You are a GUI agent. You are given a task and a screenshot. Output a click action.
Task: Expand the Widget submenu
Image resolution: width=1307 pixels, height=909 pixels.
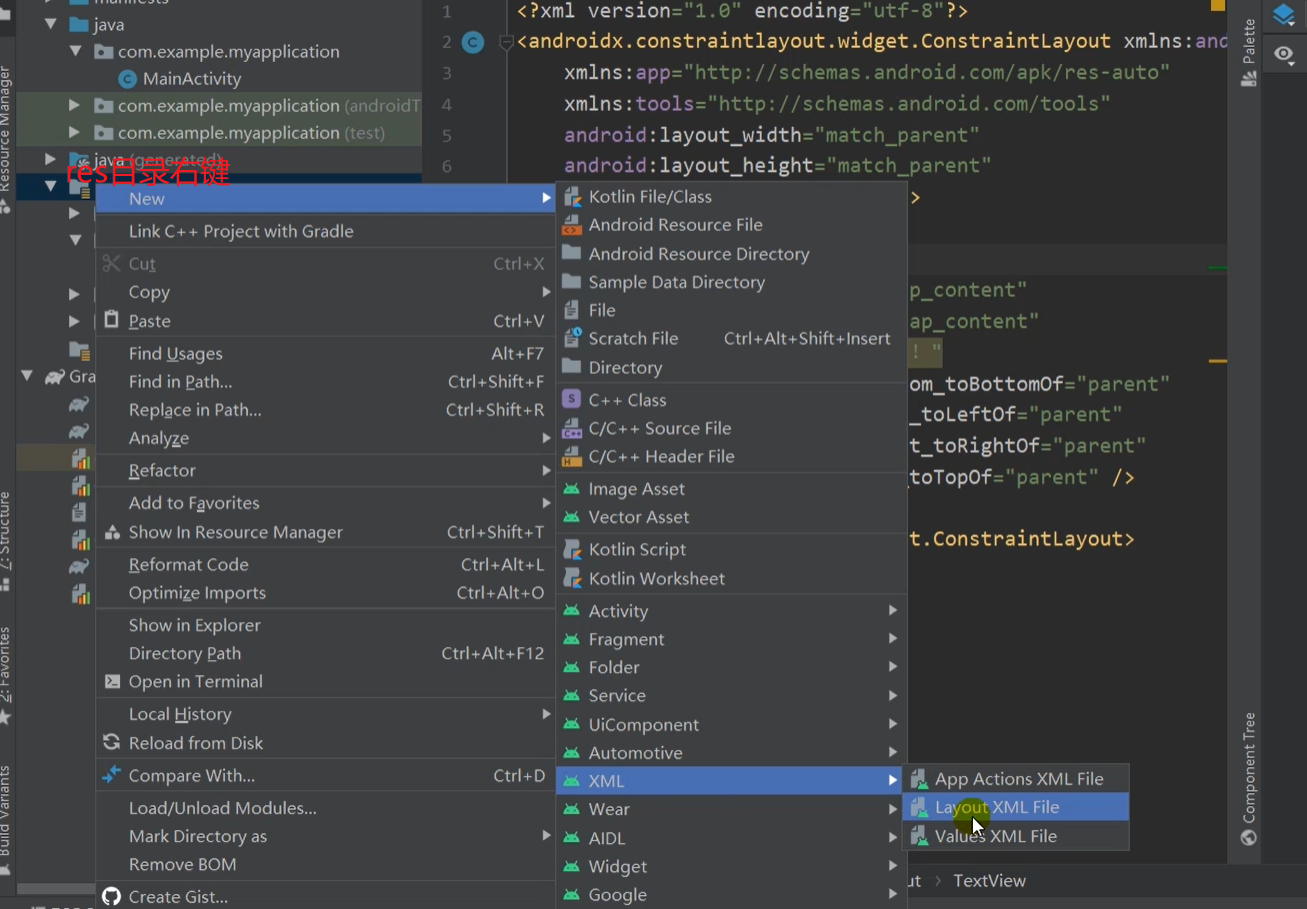click(731, 866)
